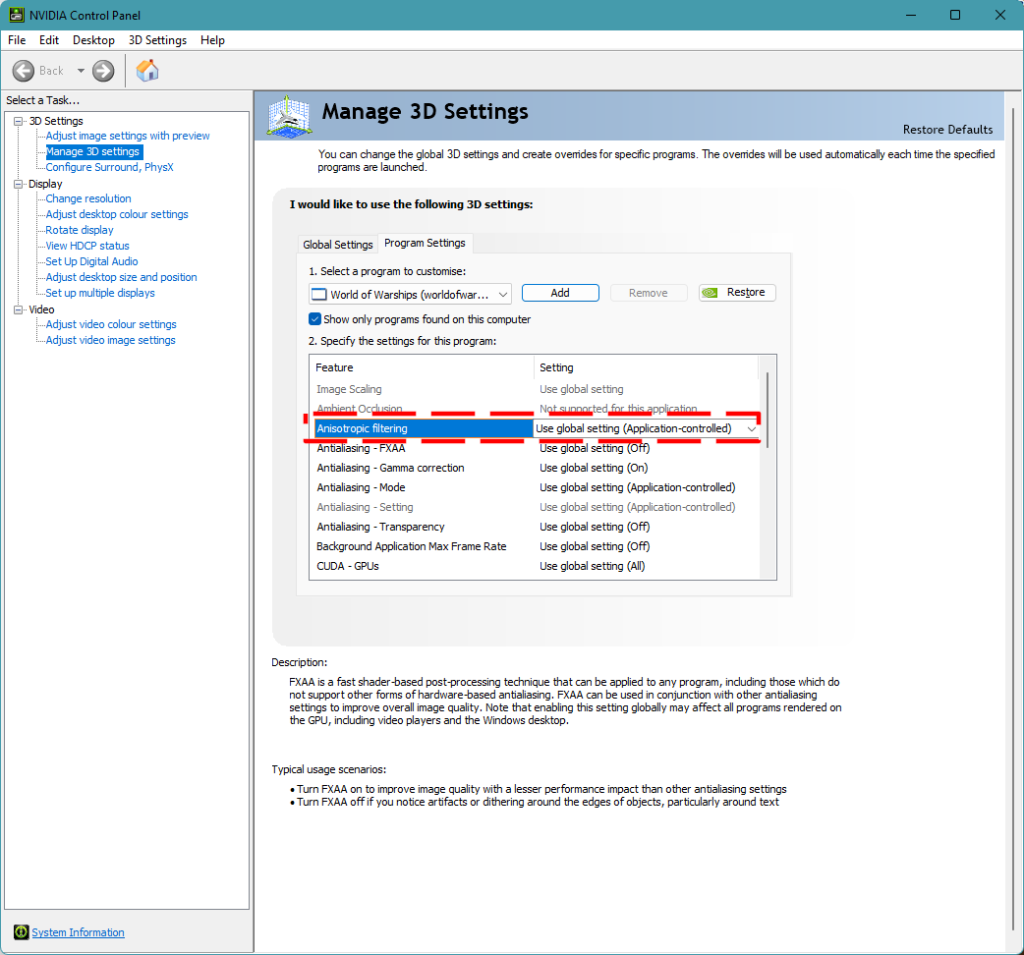Open Adjust desktop size and position

click(121, 277)
